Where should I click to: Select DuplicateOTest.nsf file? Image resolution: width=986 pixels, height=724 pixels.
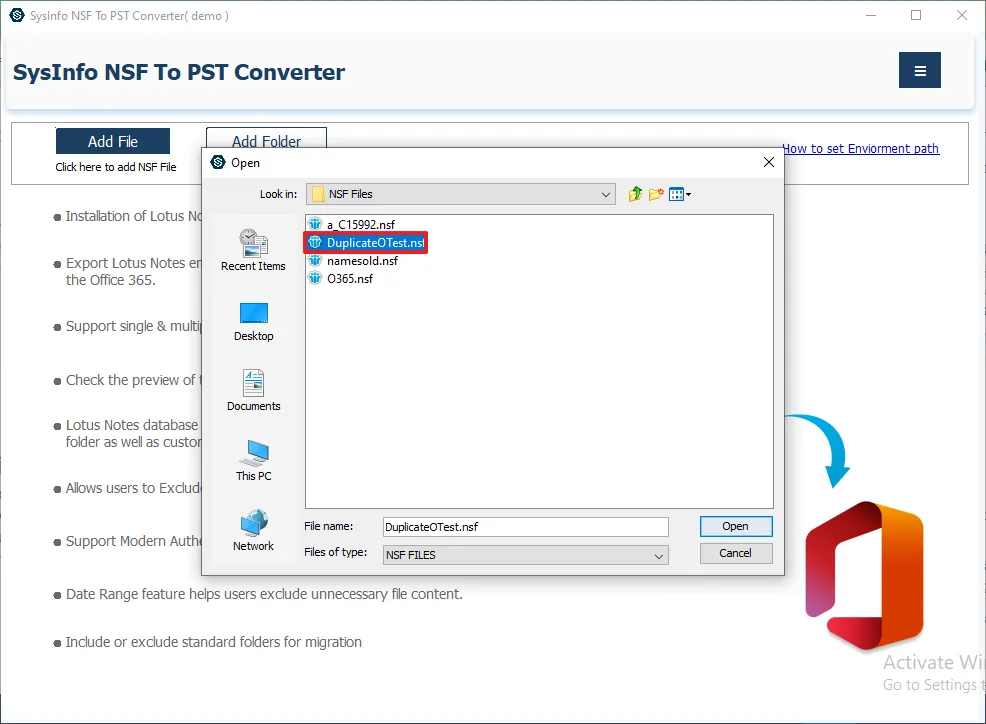365,242
